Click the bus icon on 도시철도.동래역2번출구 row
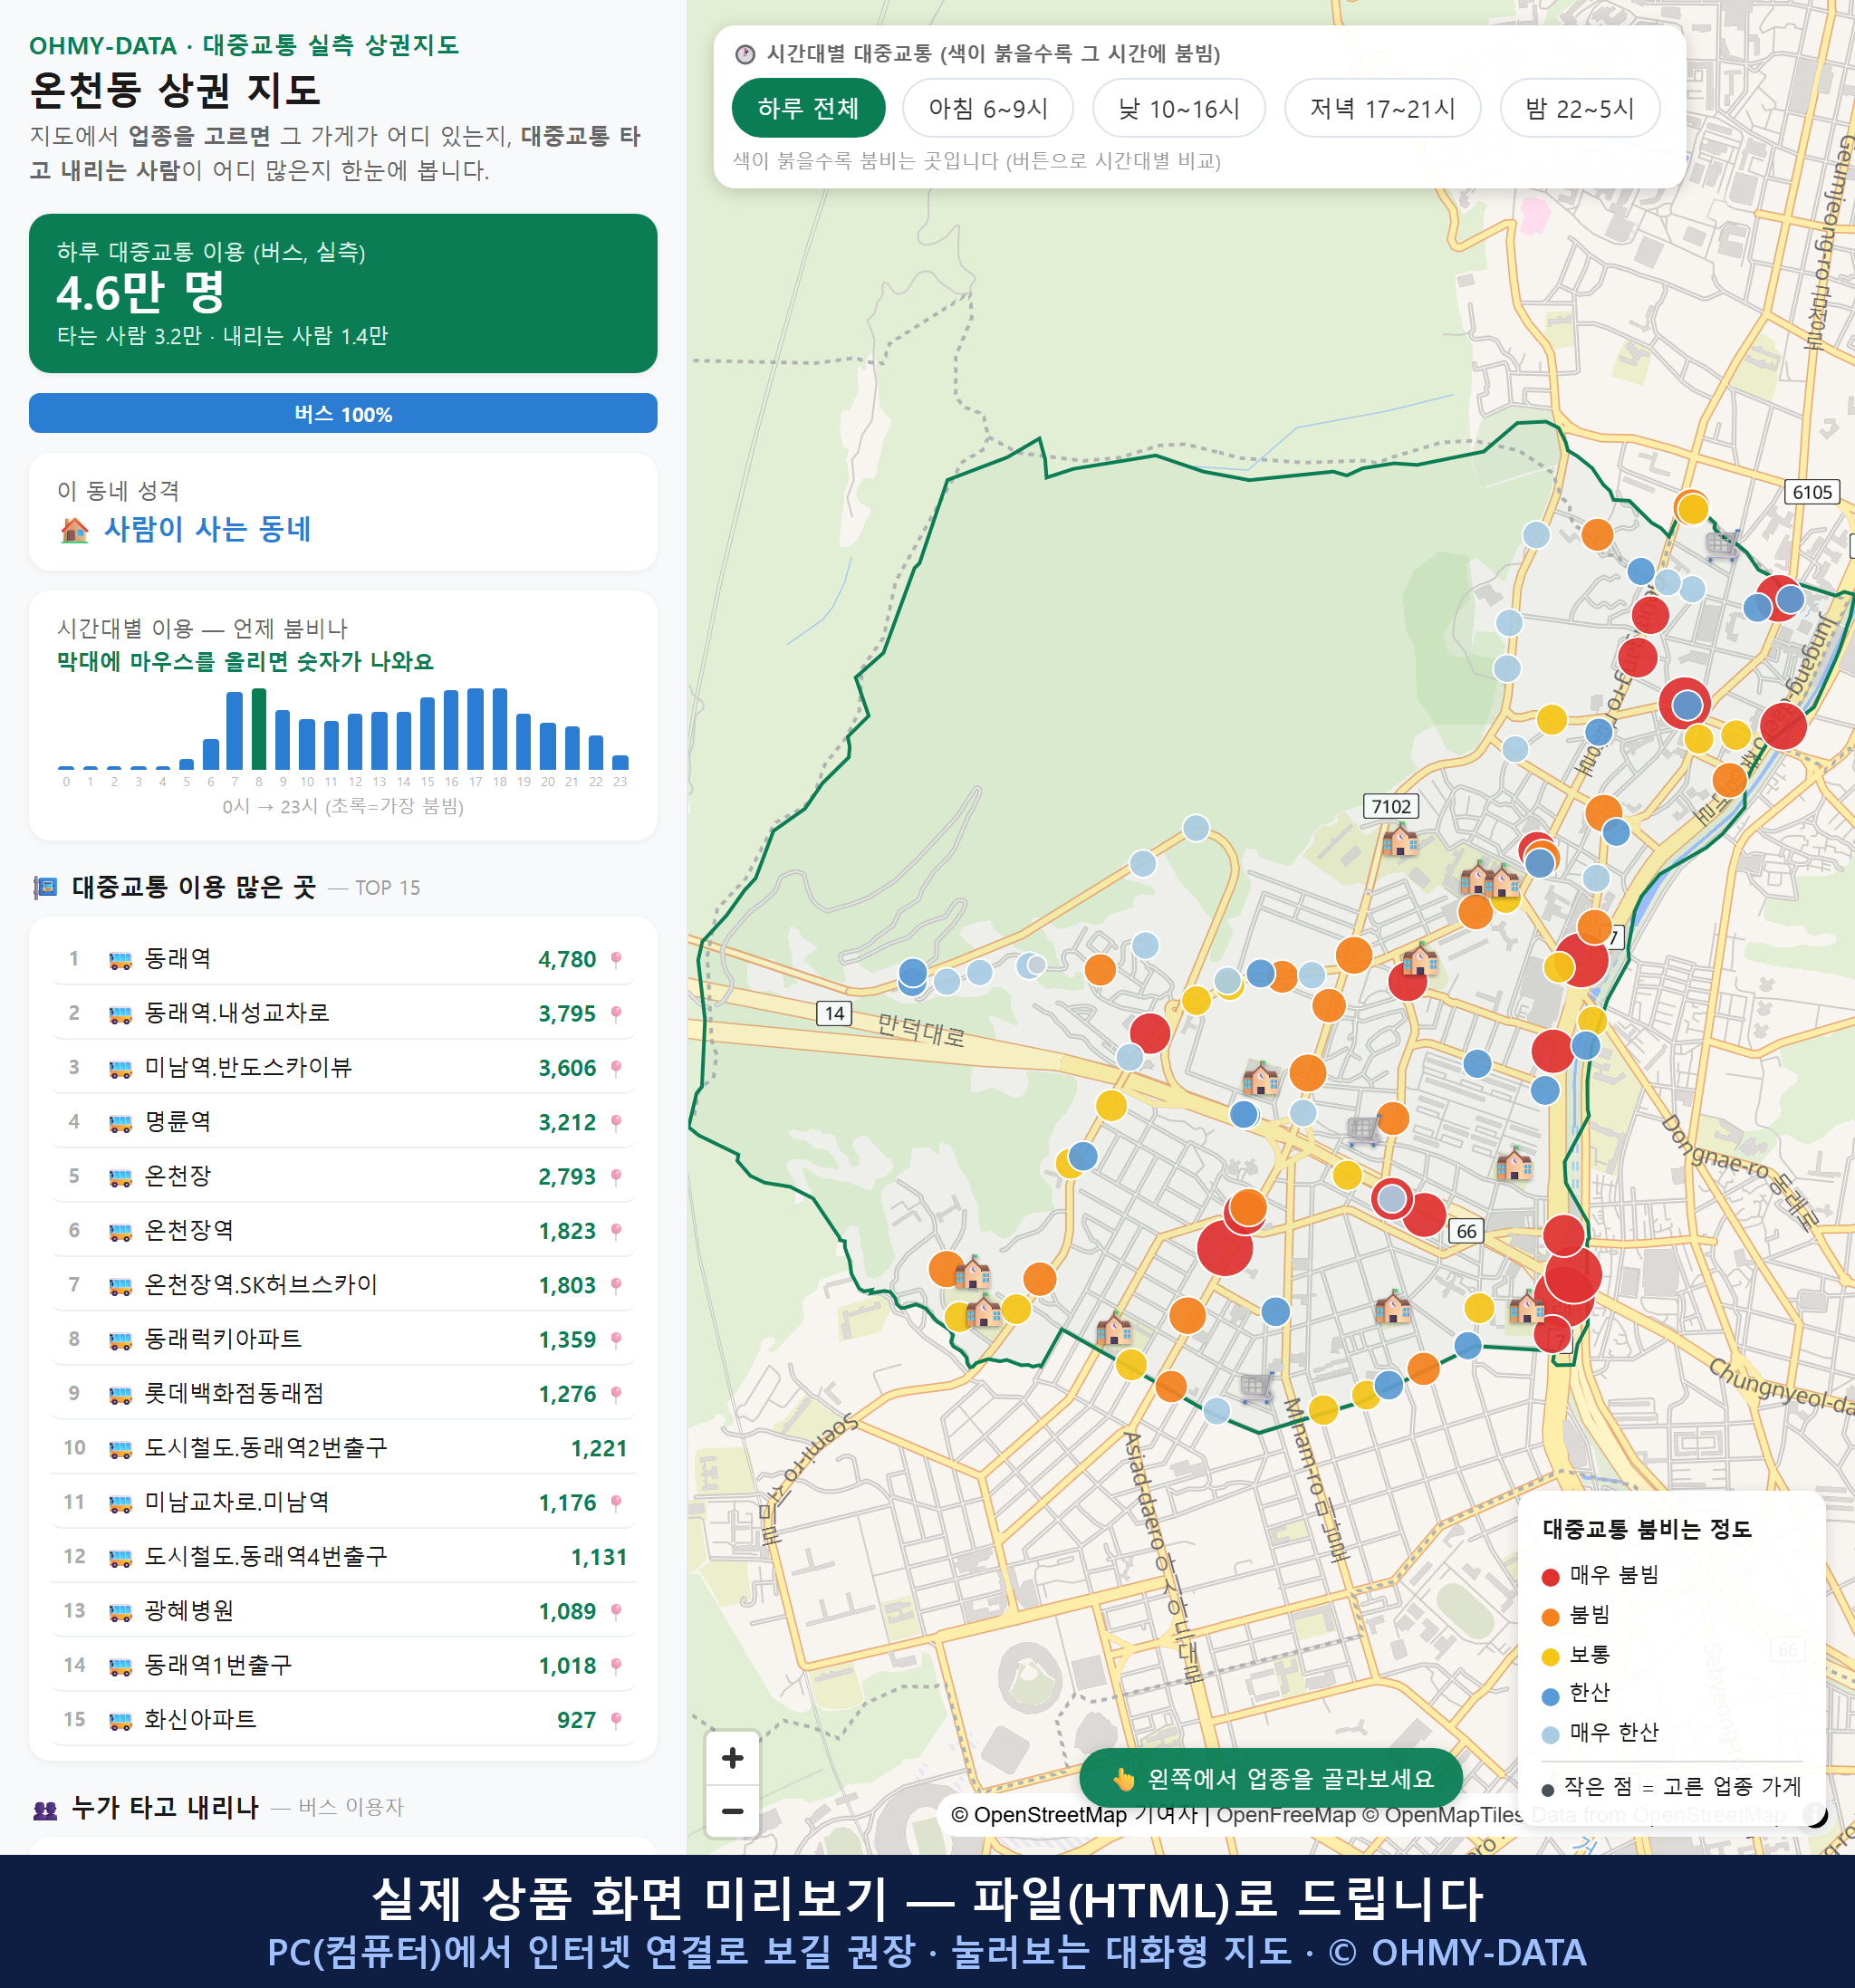The height and width of the screenshot is (1988, 1855). (x=120, y=1449)
